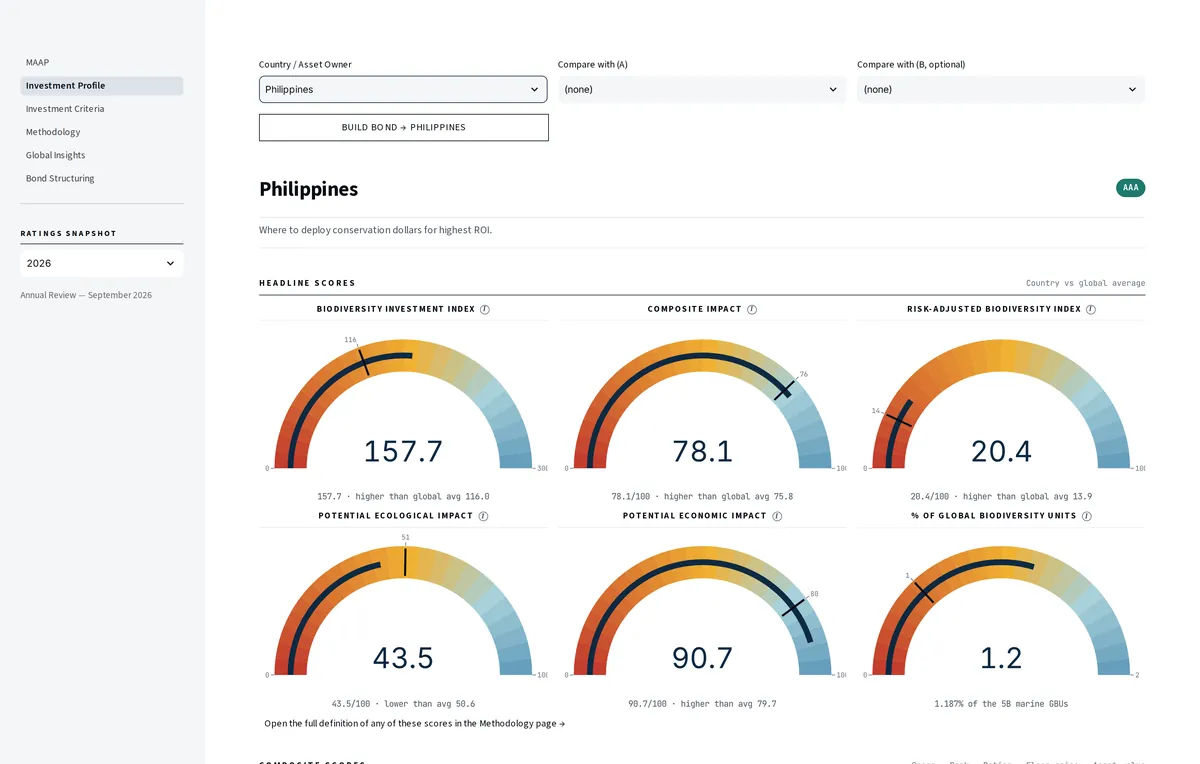The image size is (1200, 764).
Task: Follow the Methodology page full definition link
Action: click(x=415, y=723)
